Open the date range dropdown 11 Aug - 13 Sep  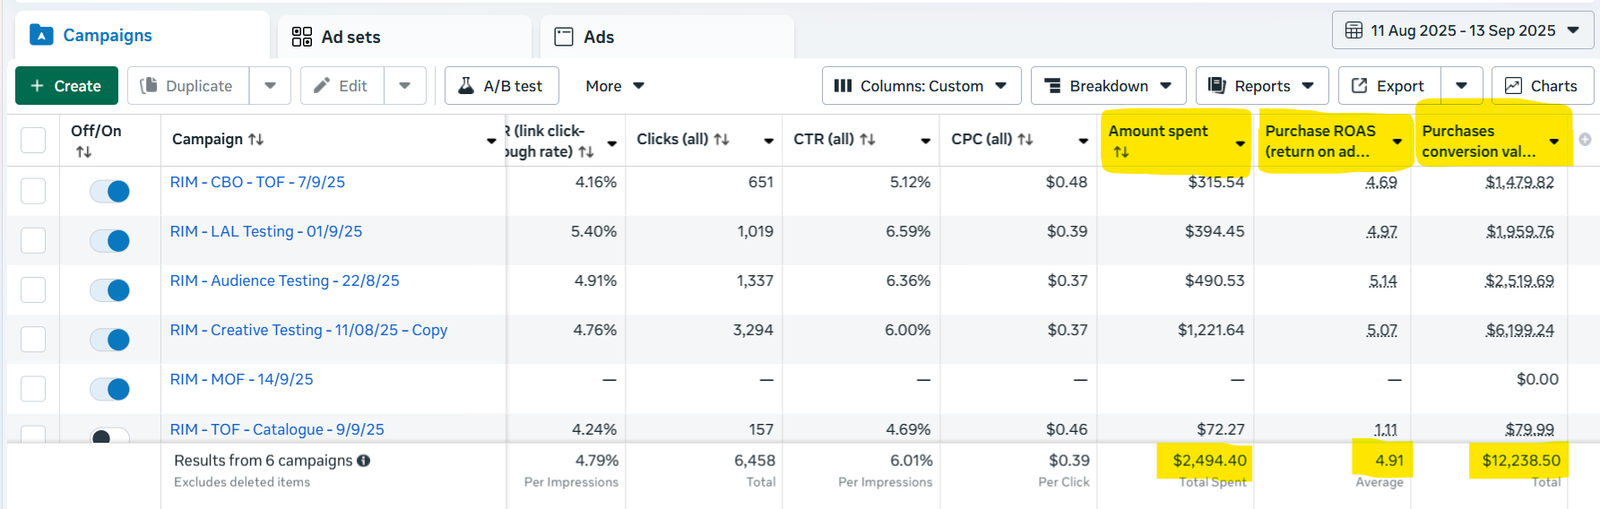click(x=1461, y=30)
